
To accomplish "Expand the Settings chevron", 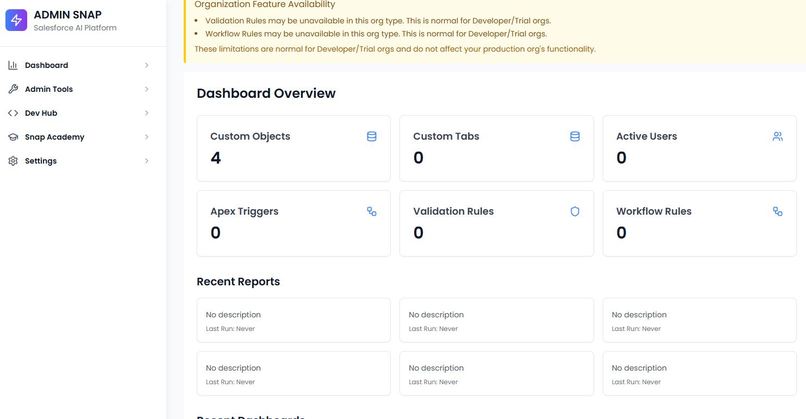I will (146, 161).
